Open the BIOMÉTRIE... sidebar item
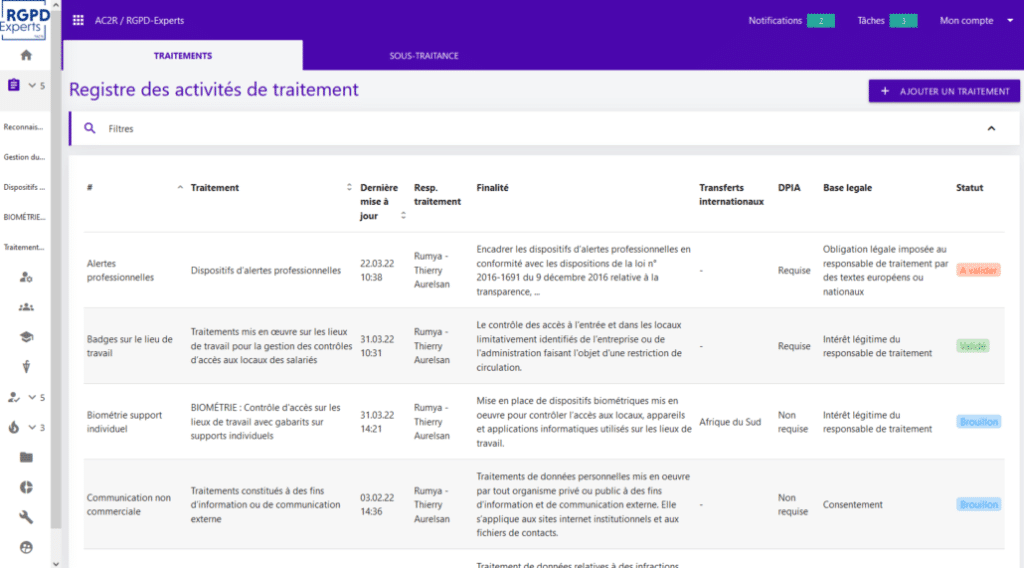The height and width of the screenshot is (568, 1024). [x=24, y=217]
